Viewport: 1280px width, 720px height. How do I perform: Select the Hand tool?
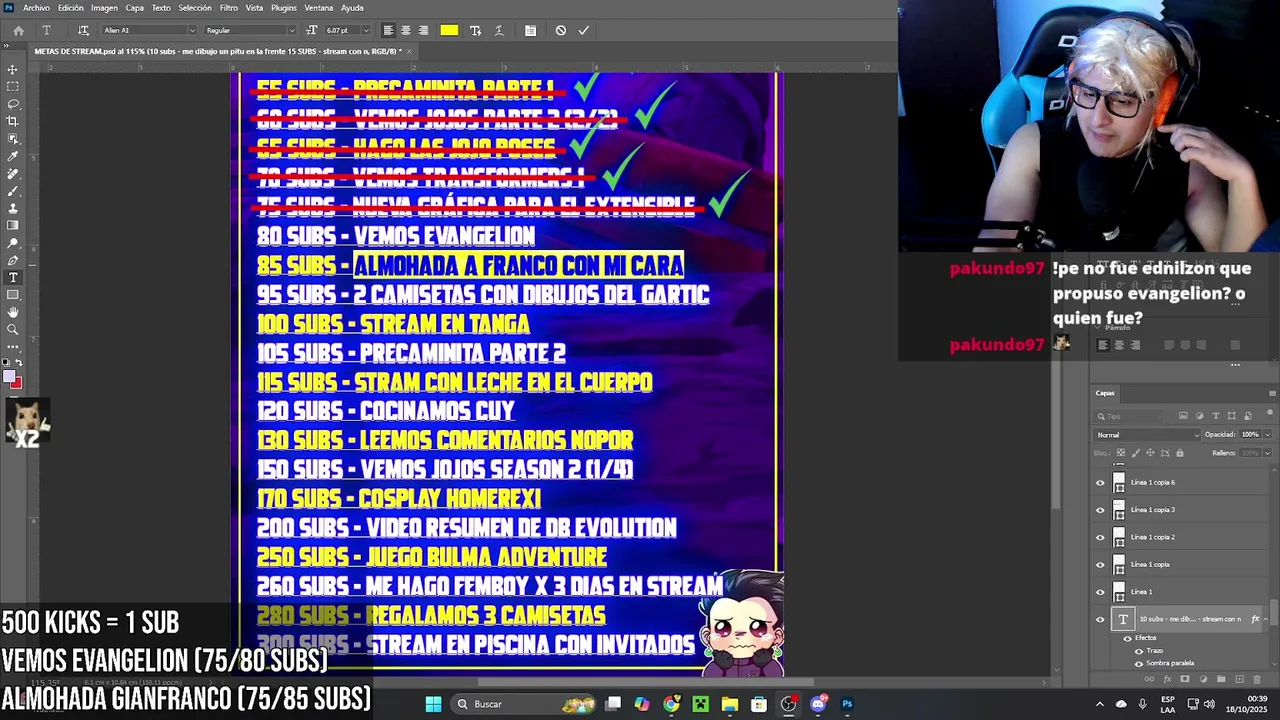coord(13,312)
